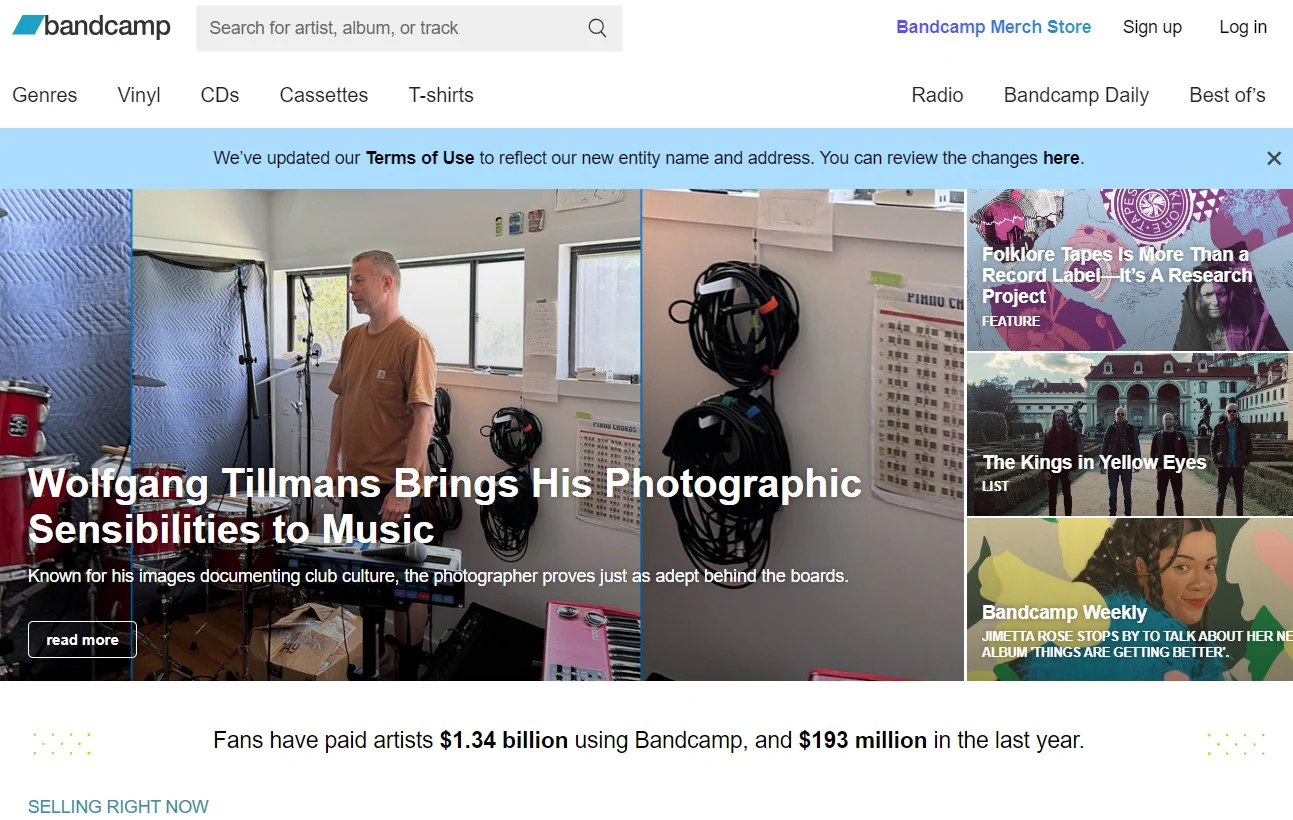Viewport: 1293px width, 820px height.
Task: Open the T-shirts category
Action: click(x=441, y=95)
